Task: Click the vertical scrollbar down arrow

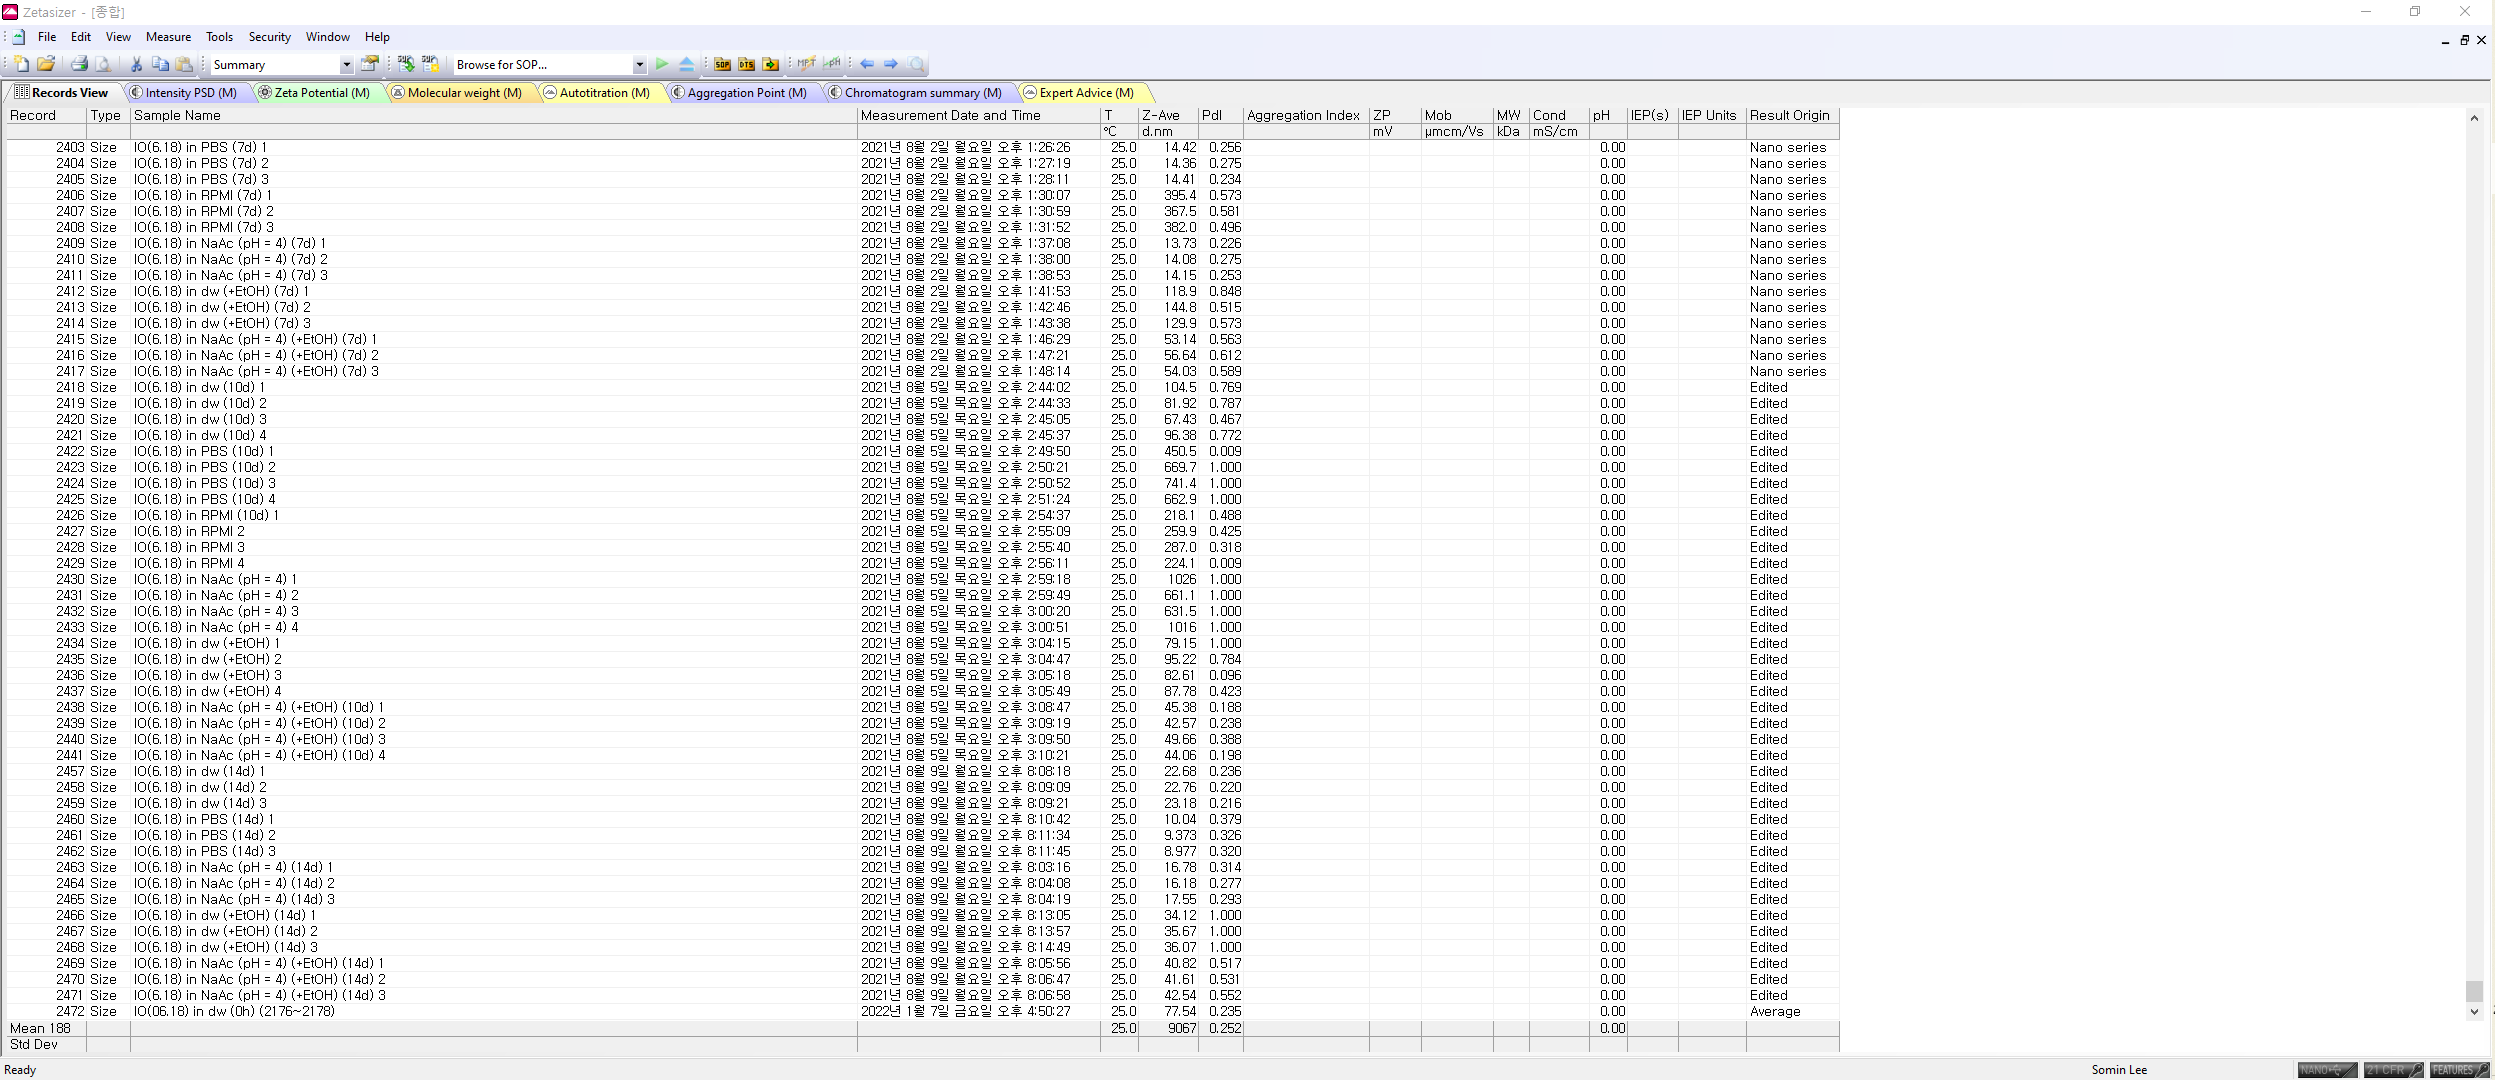Action: click(x=2474, y=1012)
